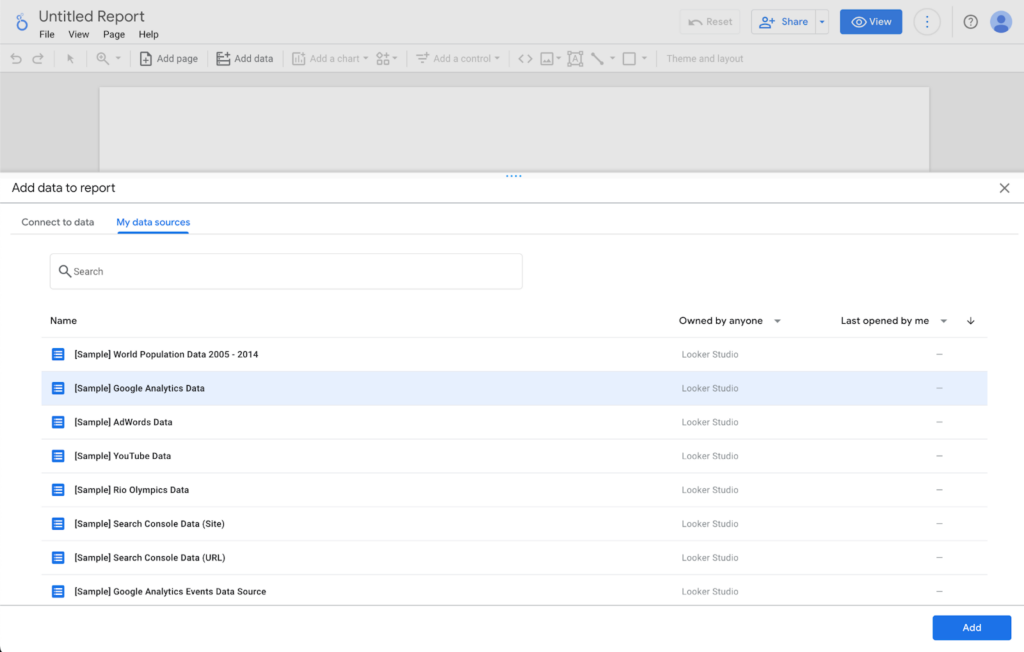The image size is (1024, 652).
Task: Click the Reset button
Action: click(x=710, y=22)
